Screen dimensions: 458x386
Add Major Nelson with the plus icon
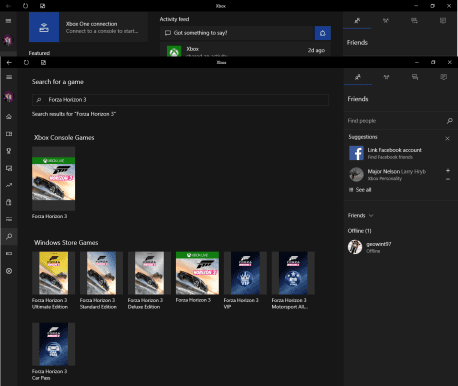pos(448,170)
